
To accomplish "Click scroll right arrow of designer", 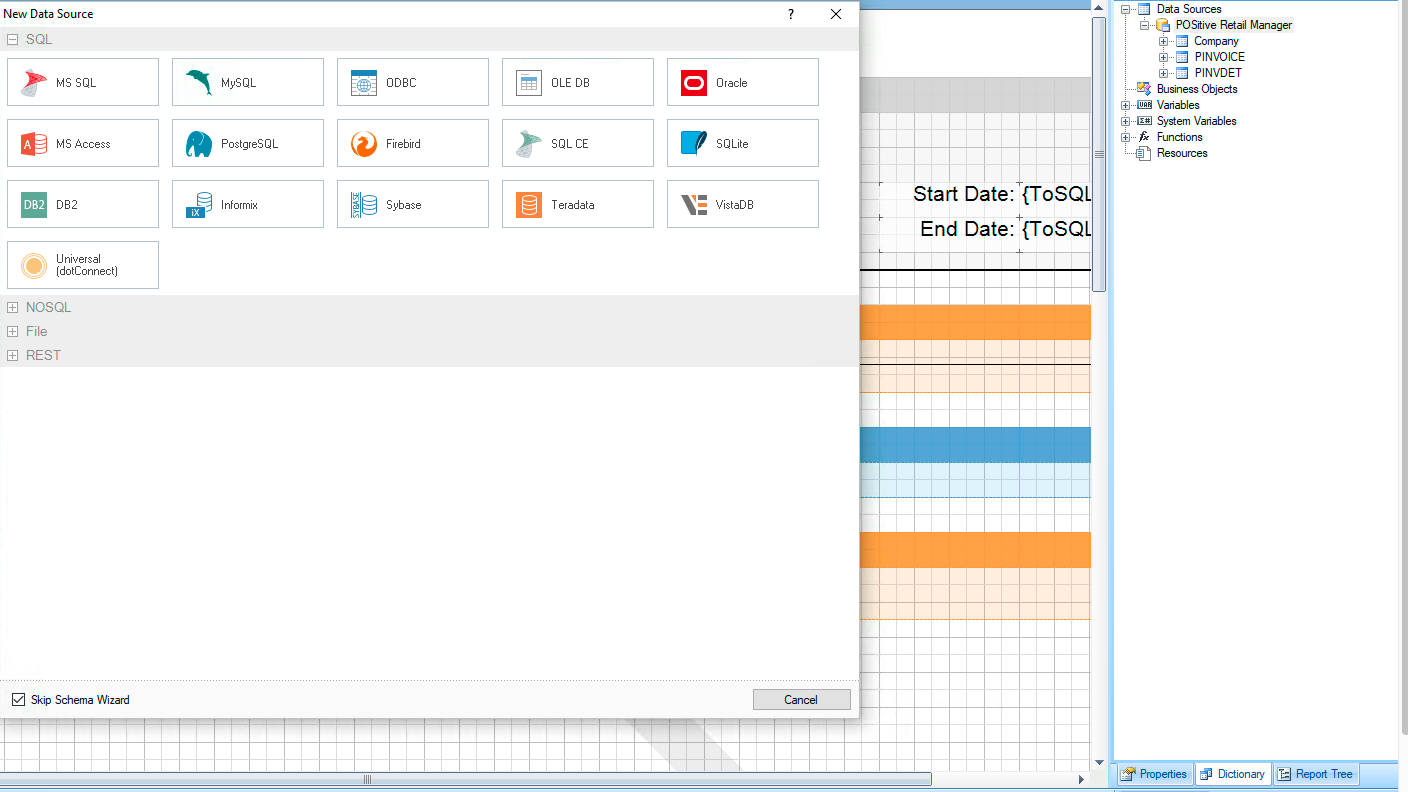I will pos(1081,779).
